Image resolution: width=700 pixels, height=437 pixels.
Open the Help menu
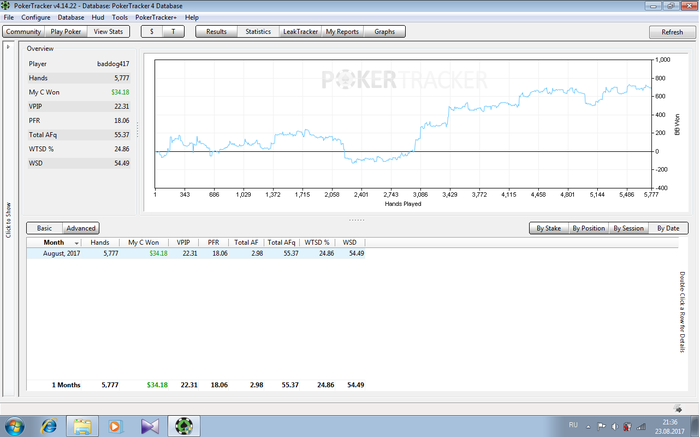pos(192,17)
